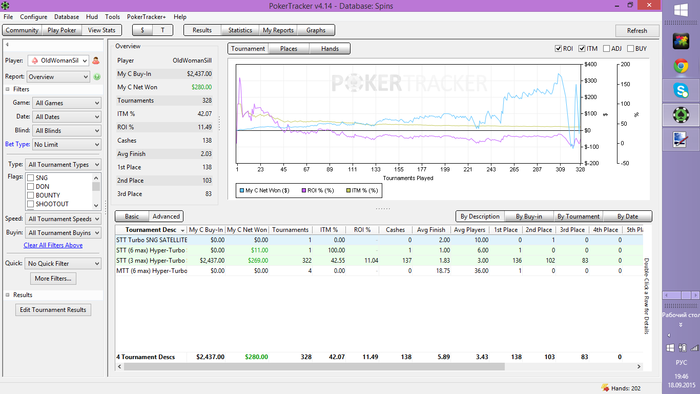Screen dimensions: 700x394
Task: Open the Blind filter dropdown
Action: coord(67,131)
